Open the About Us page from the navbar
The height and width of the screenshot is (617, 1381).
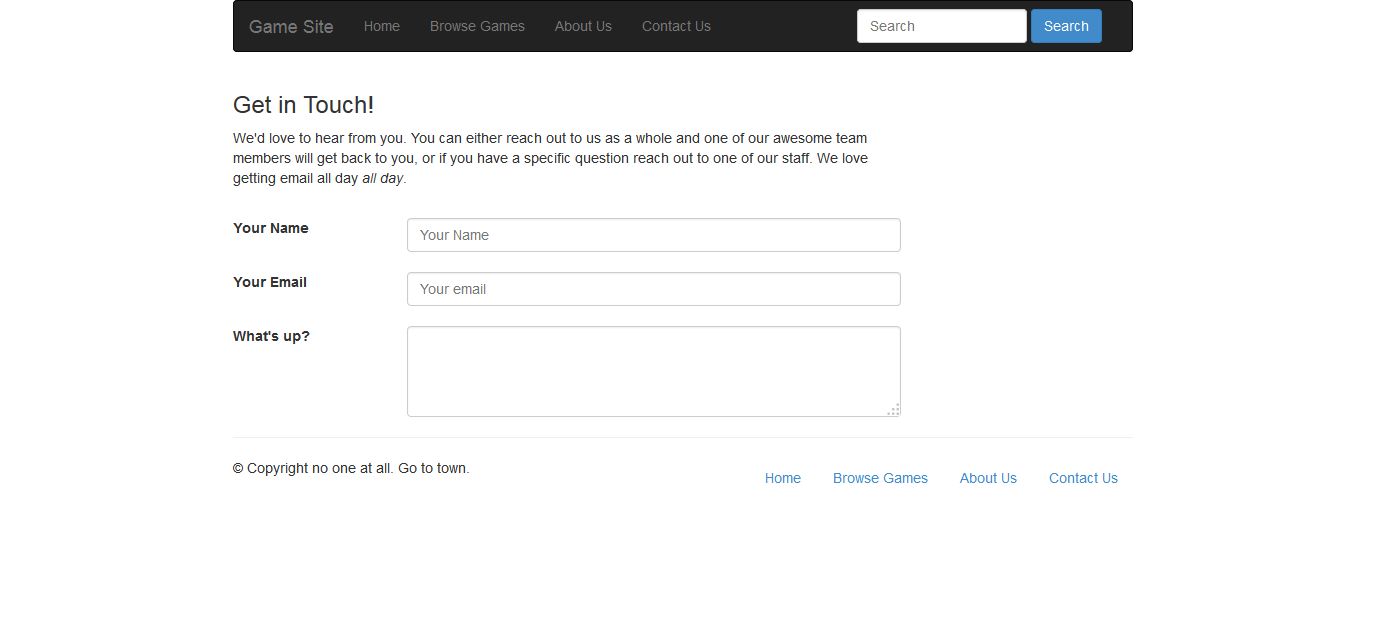click(583, 26)
